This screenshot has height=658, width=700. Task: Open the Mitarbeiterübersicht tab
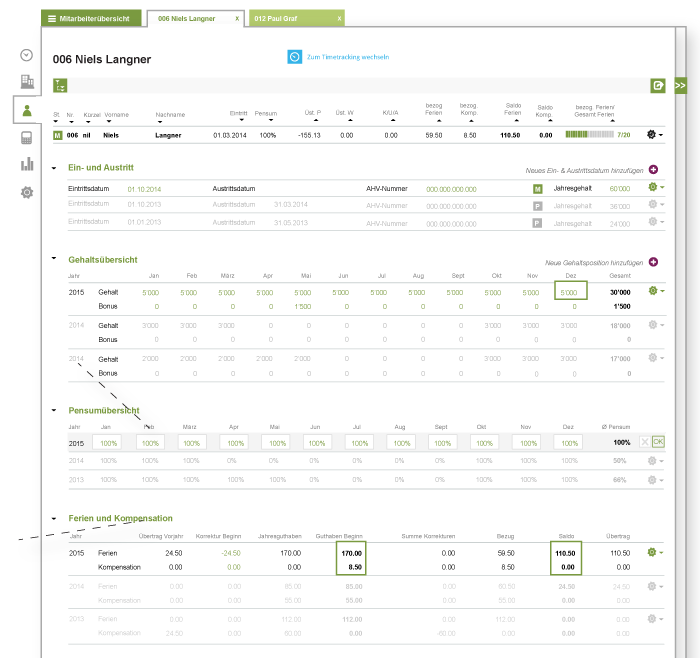[x=92, y=18]
